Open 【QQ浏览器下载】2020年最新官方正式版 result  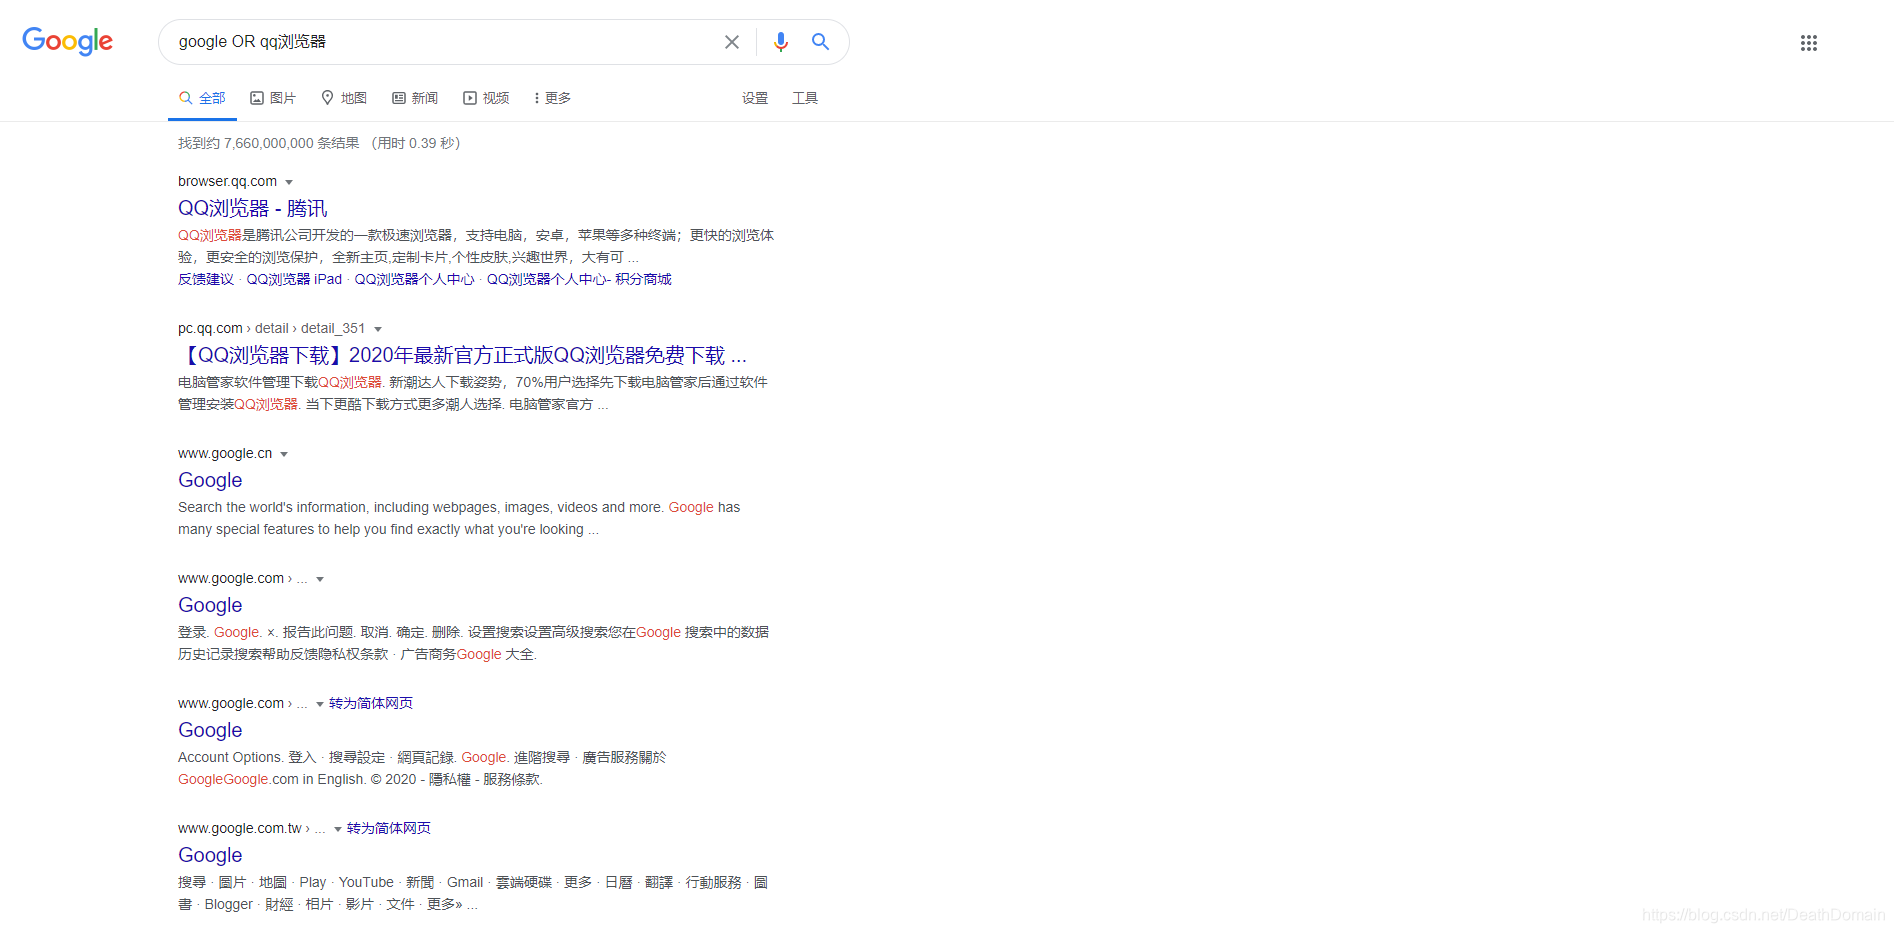click(x=462, y=355)
